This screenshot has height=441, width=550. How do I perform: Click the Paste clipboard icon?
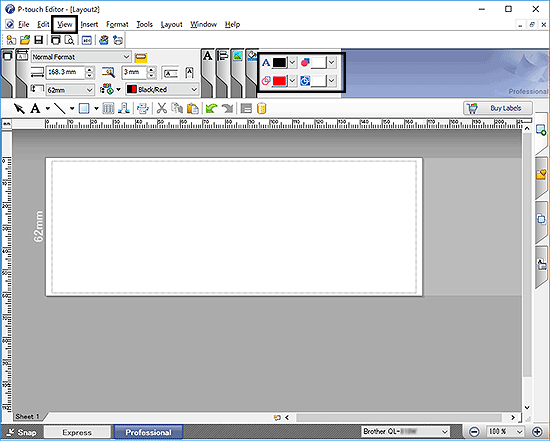pyautogui.click(x=192, y=108)
